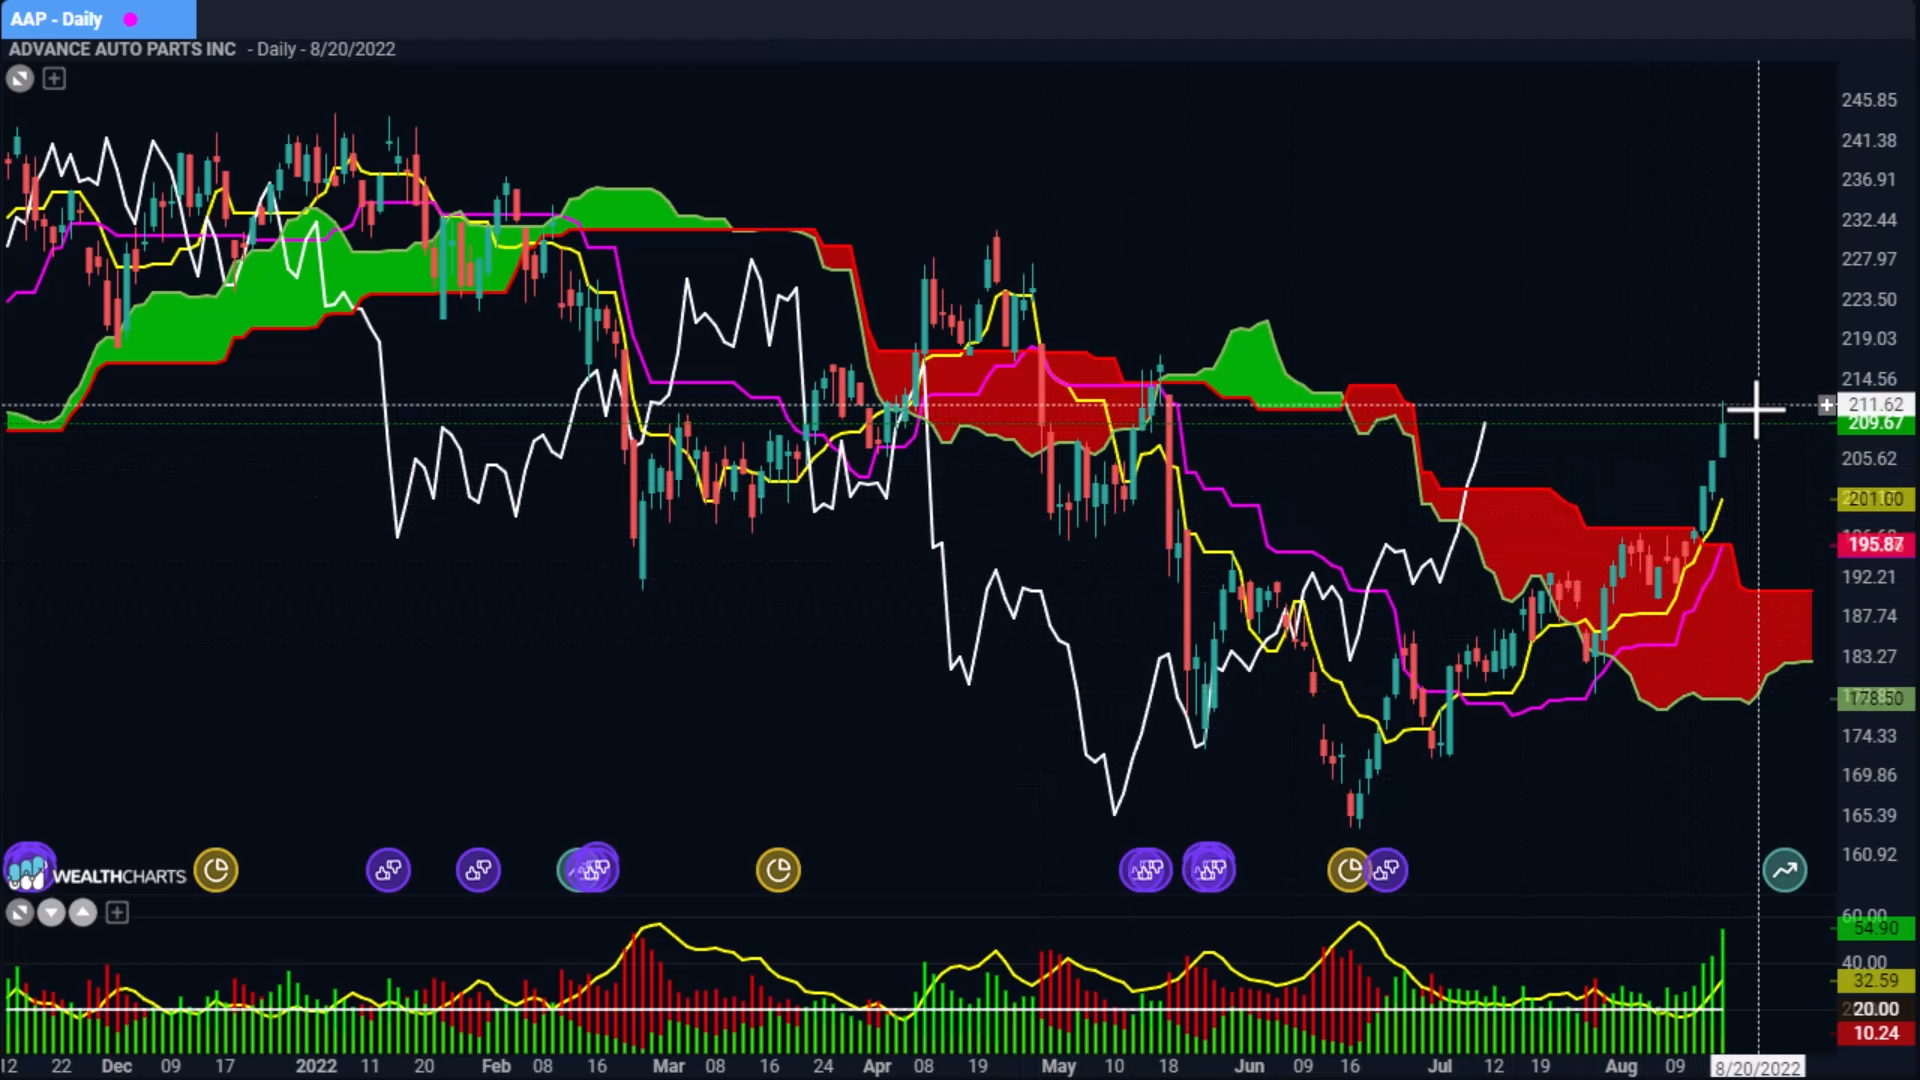Click the 160.92 price axis value

pyautogui.click(x=1869, y=855)
